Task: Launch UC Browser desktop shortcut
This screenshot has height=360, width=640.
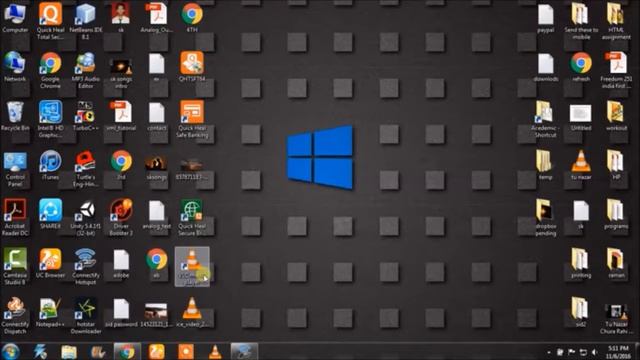Action: (50, 264)
